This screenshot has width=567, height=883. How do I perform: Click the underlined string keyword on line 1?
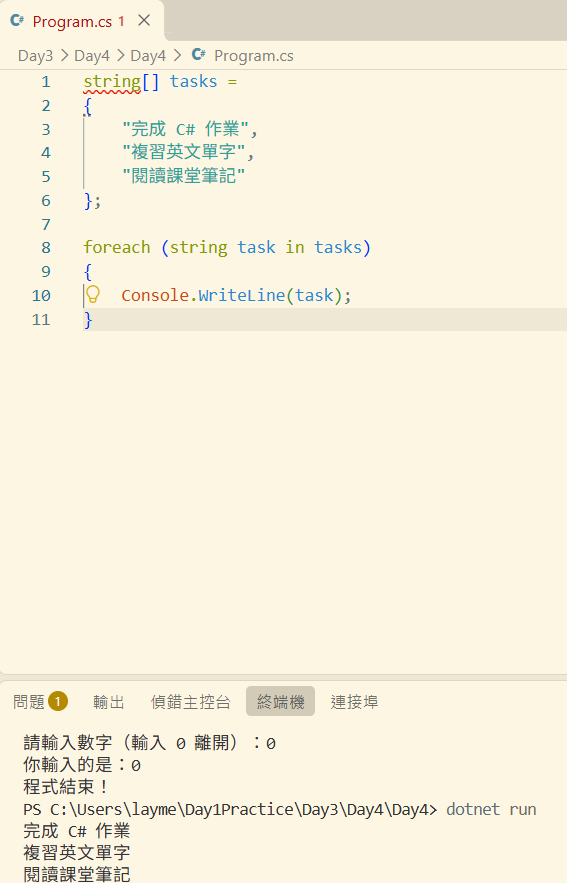[x=112, y=82]
